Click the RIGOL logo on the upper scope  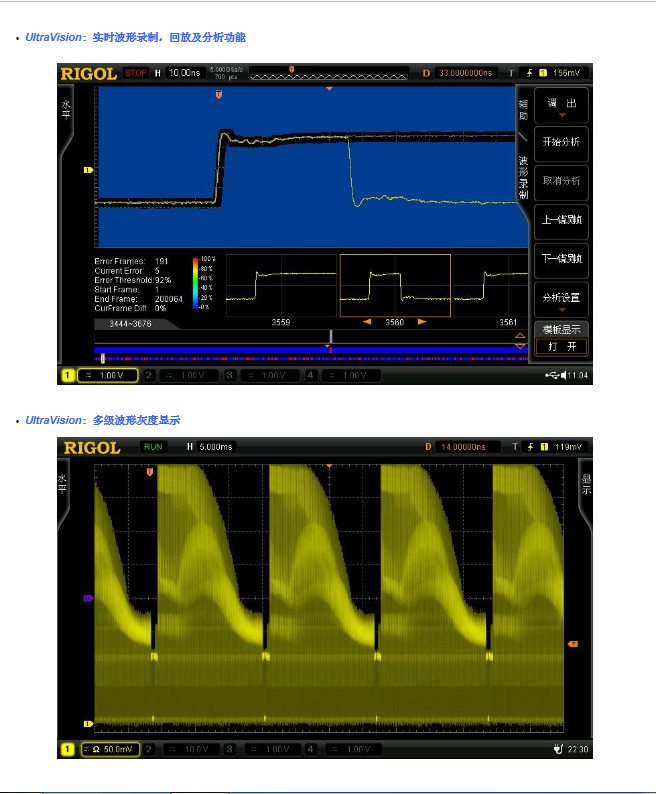click(90, 73)
